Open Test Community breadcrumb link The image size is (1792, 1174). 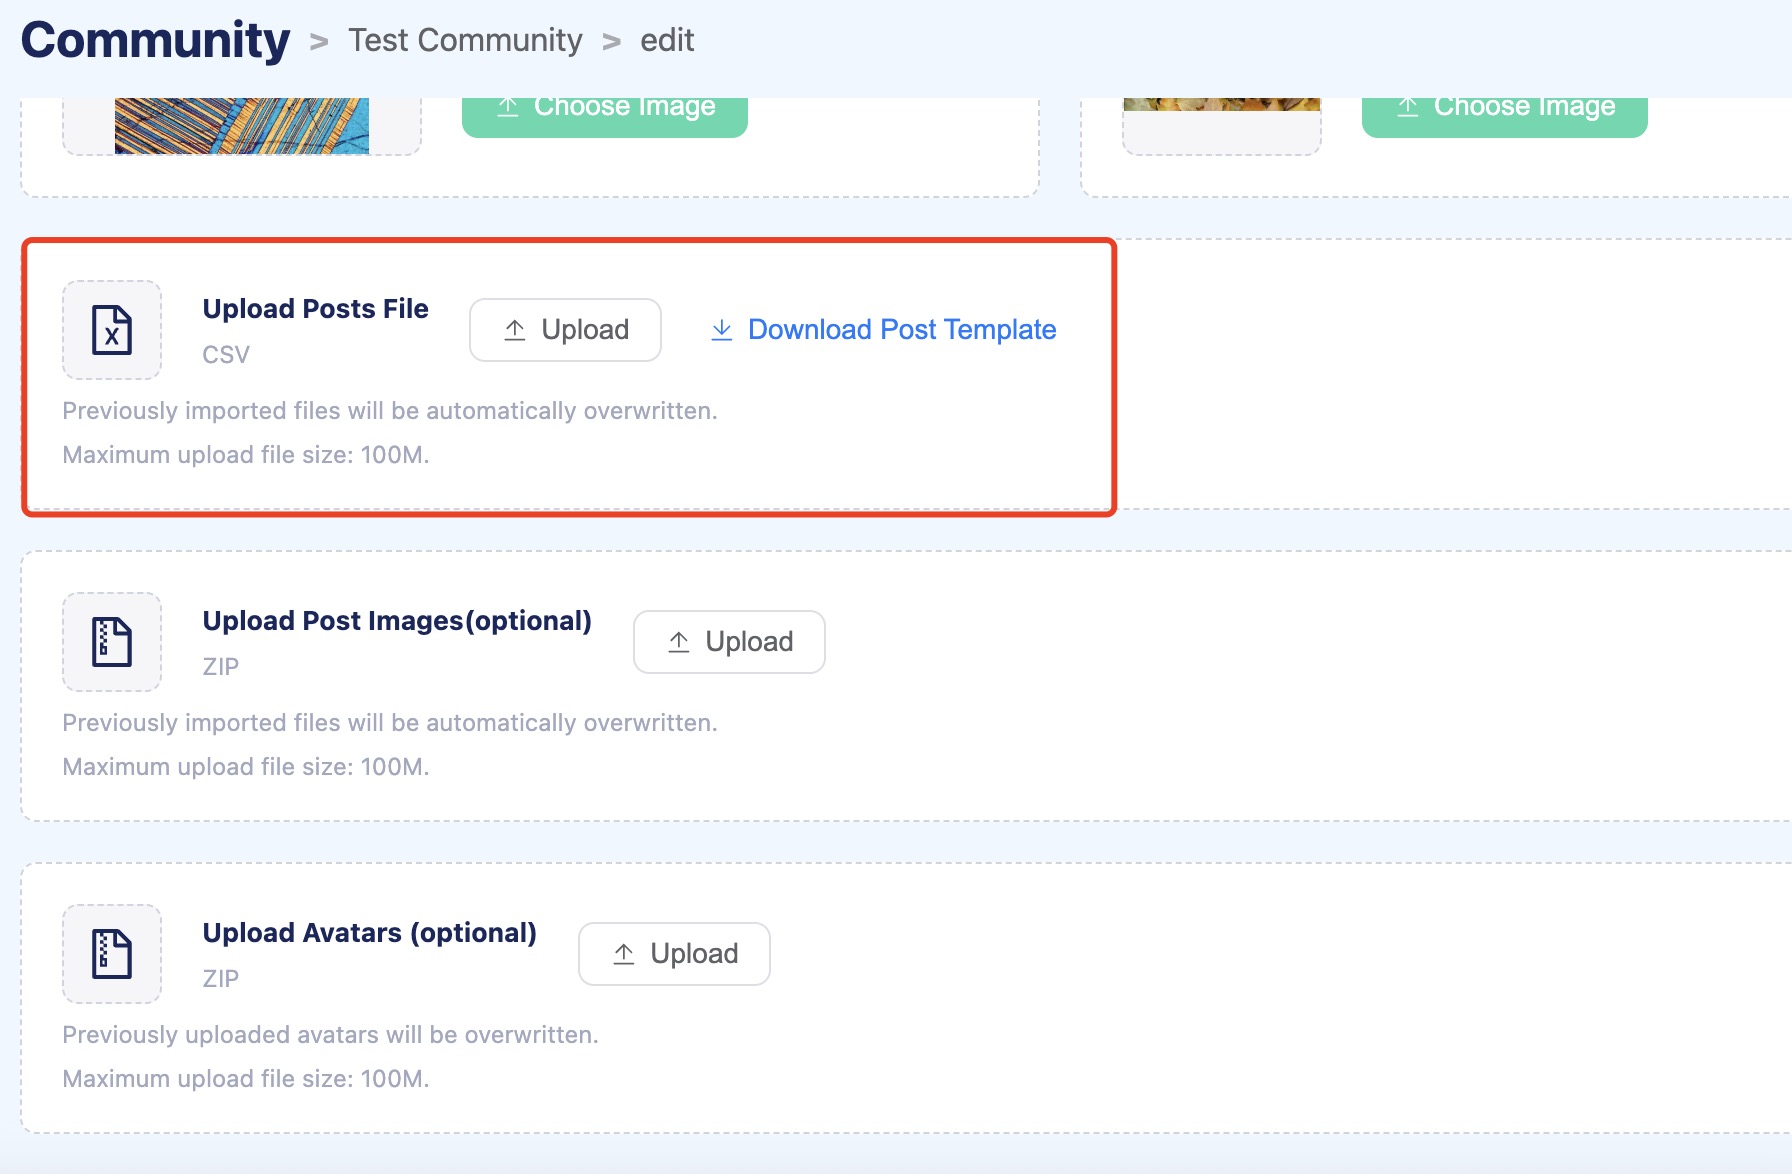pos(465,41)
